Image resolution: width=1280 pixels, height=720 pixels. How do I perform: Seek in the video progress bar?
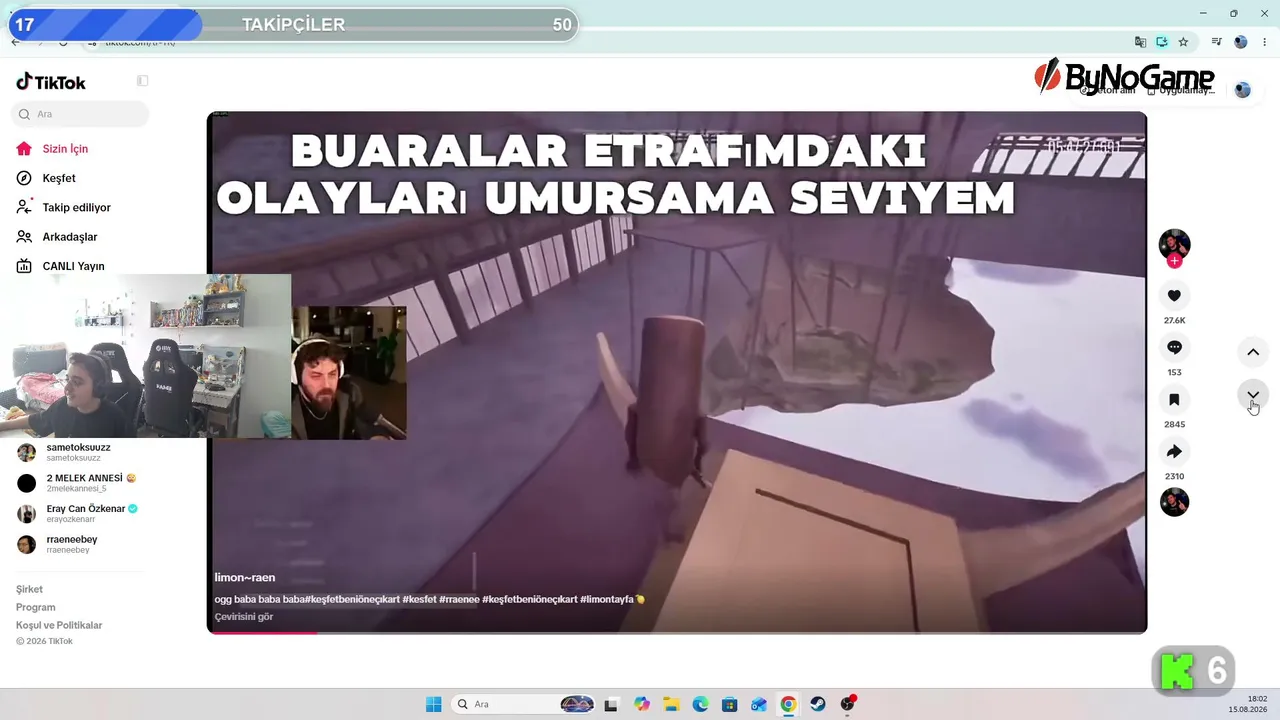pos(677,632)
